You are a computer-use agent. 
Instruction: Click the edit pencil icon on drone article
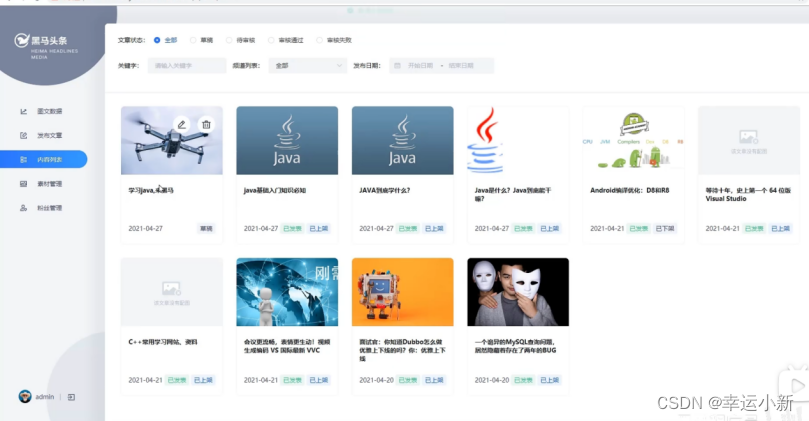tap(182, 124)
